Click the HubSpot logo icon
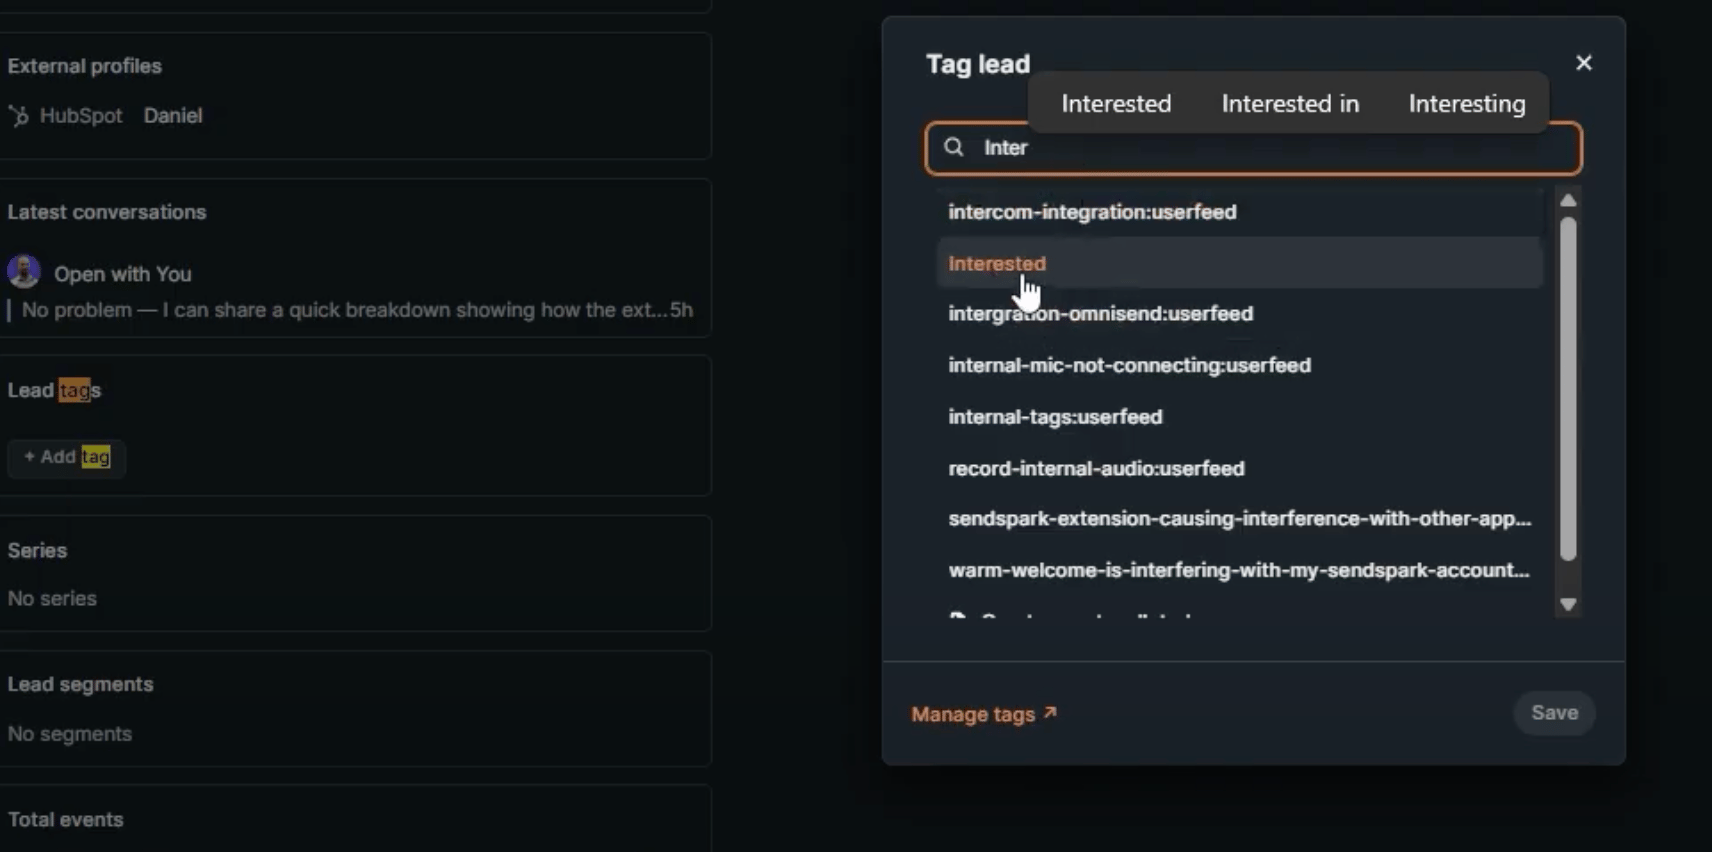 click(19, 116)
